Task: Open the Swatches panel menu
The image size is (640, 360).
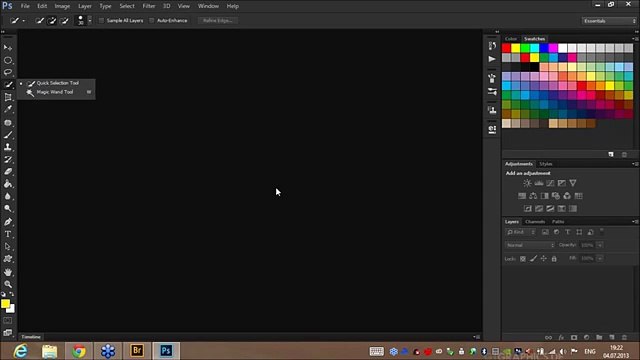Action: click(x=635, y=39)
